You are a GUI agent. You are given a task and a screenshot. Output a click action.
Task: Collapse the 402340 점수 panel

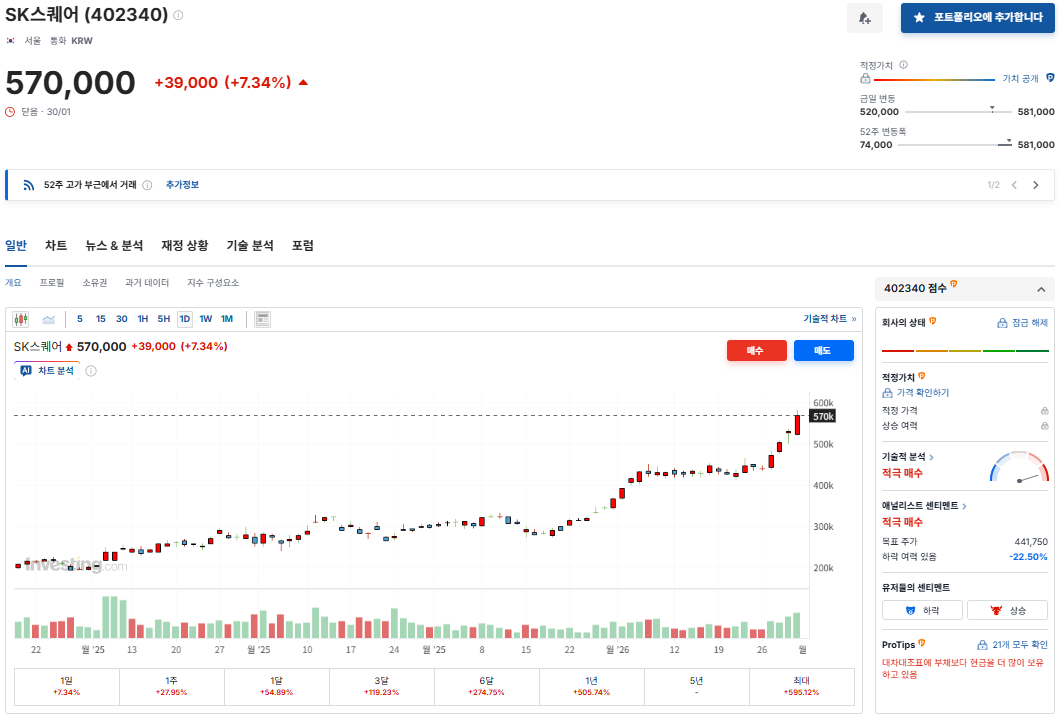(x=1041, y=289)
